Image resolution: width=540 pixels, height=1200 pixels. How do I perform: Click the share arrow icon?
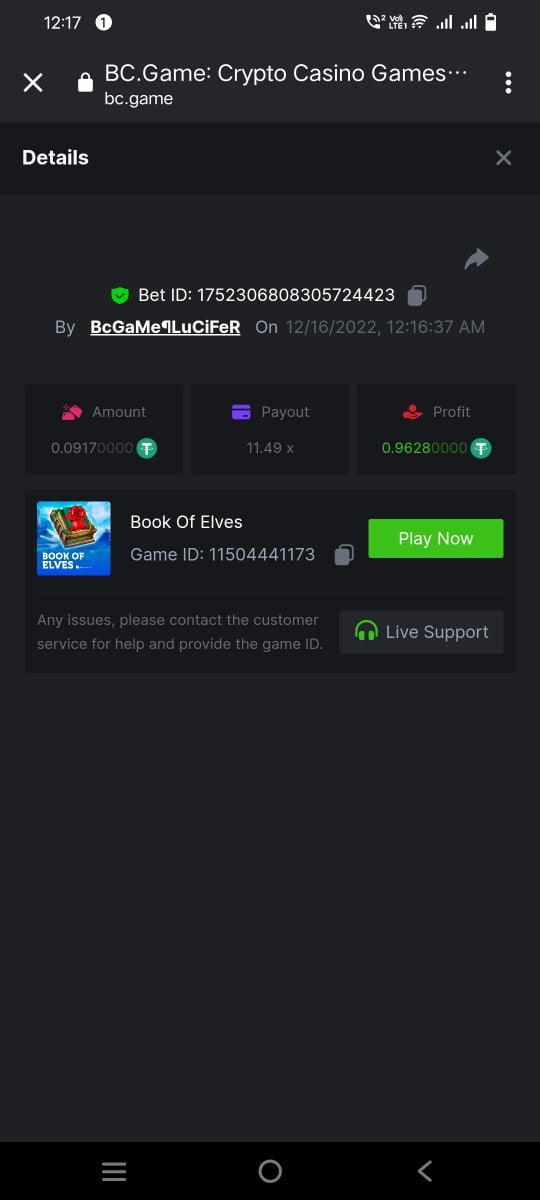477,259
